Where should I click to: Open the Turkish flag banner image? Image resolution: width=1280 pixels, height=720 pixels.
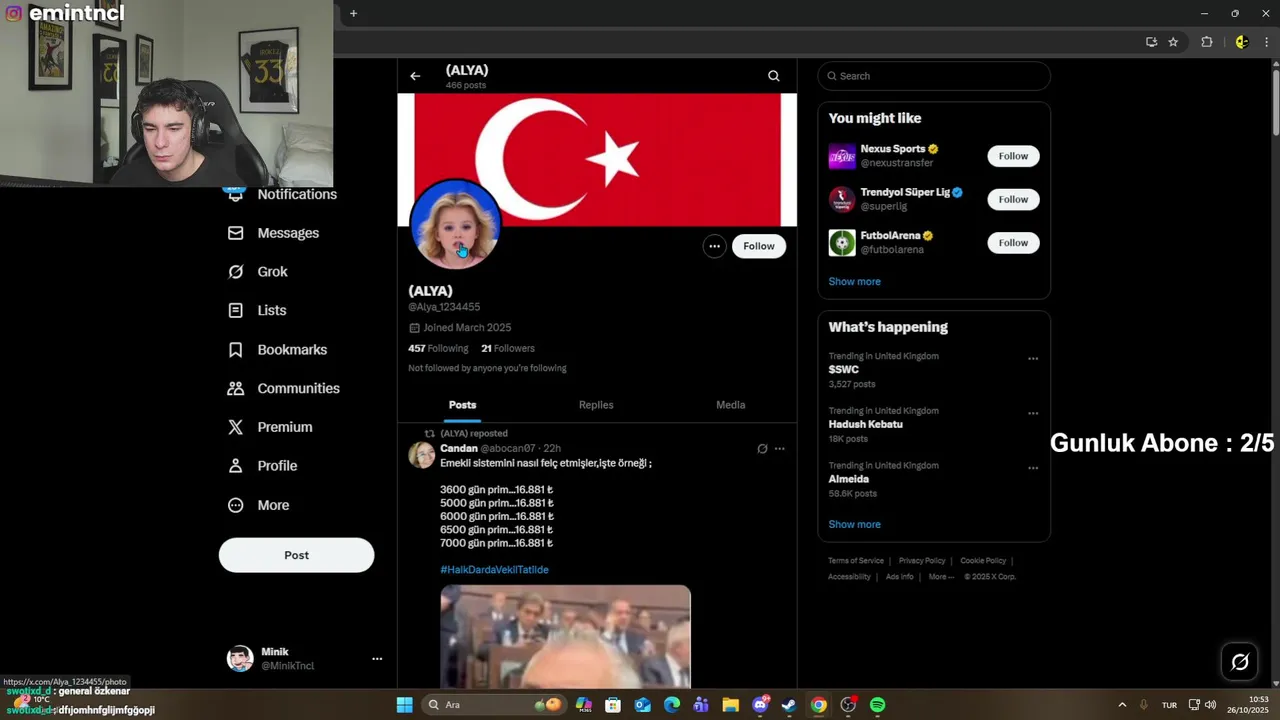(597, 160)
